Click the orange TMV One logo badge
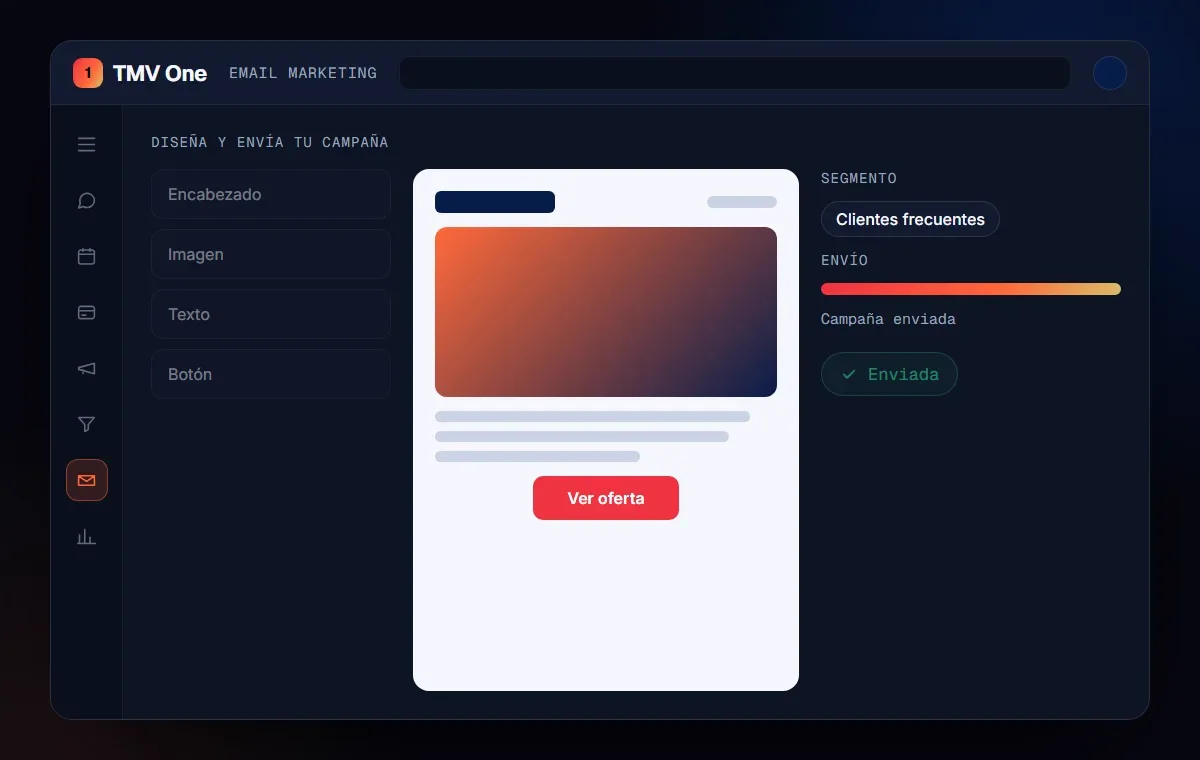Viewport: 1200px width, 760px height. click(88, 73)
